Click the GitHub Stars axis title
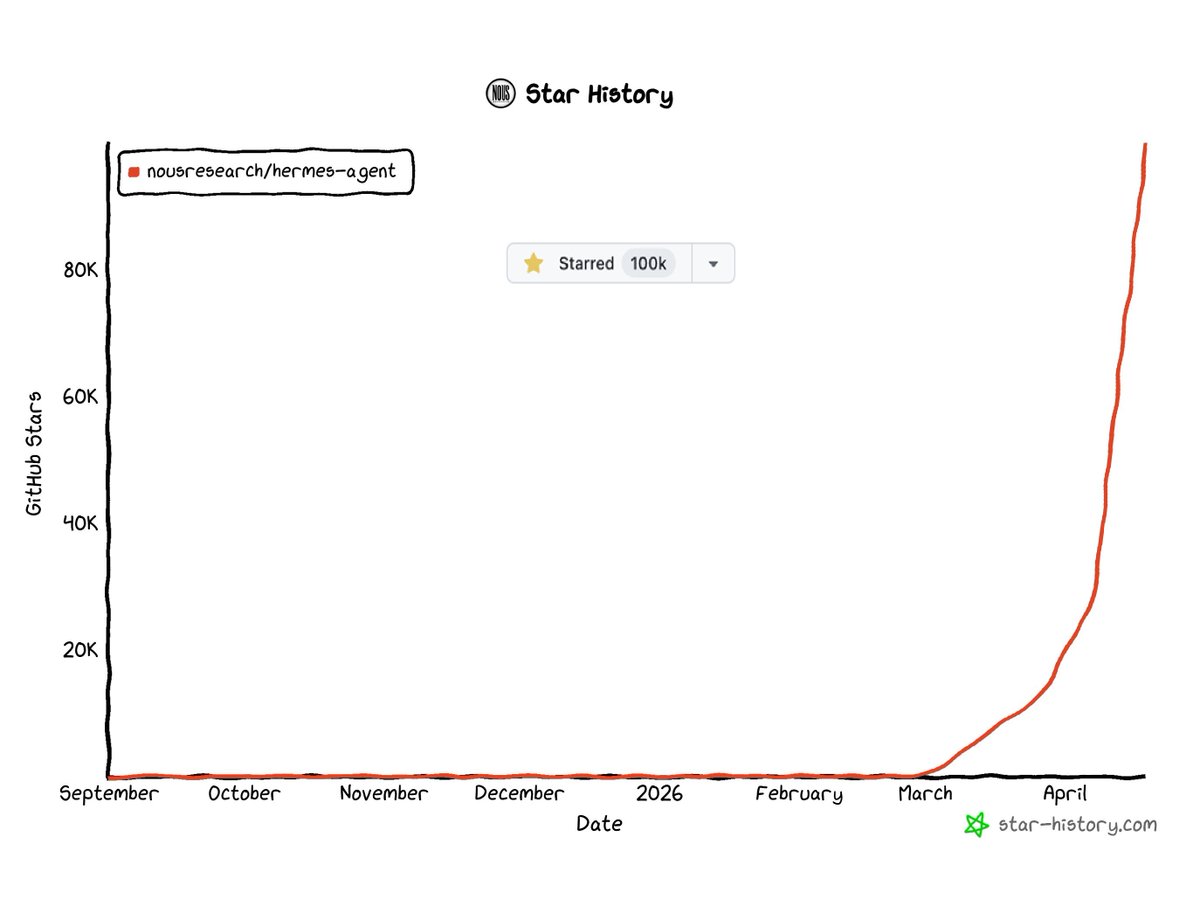 click(x=35, y=453)
